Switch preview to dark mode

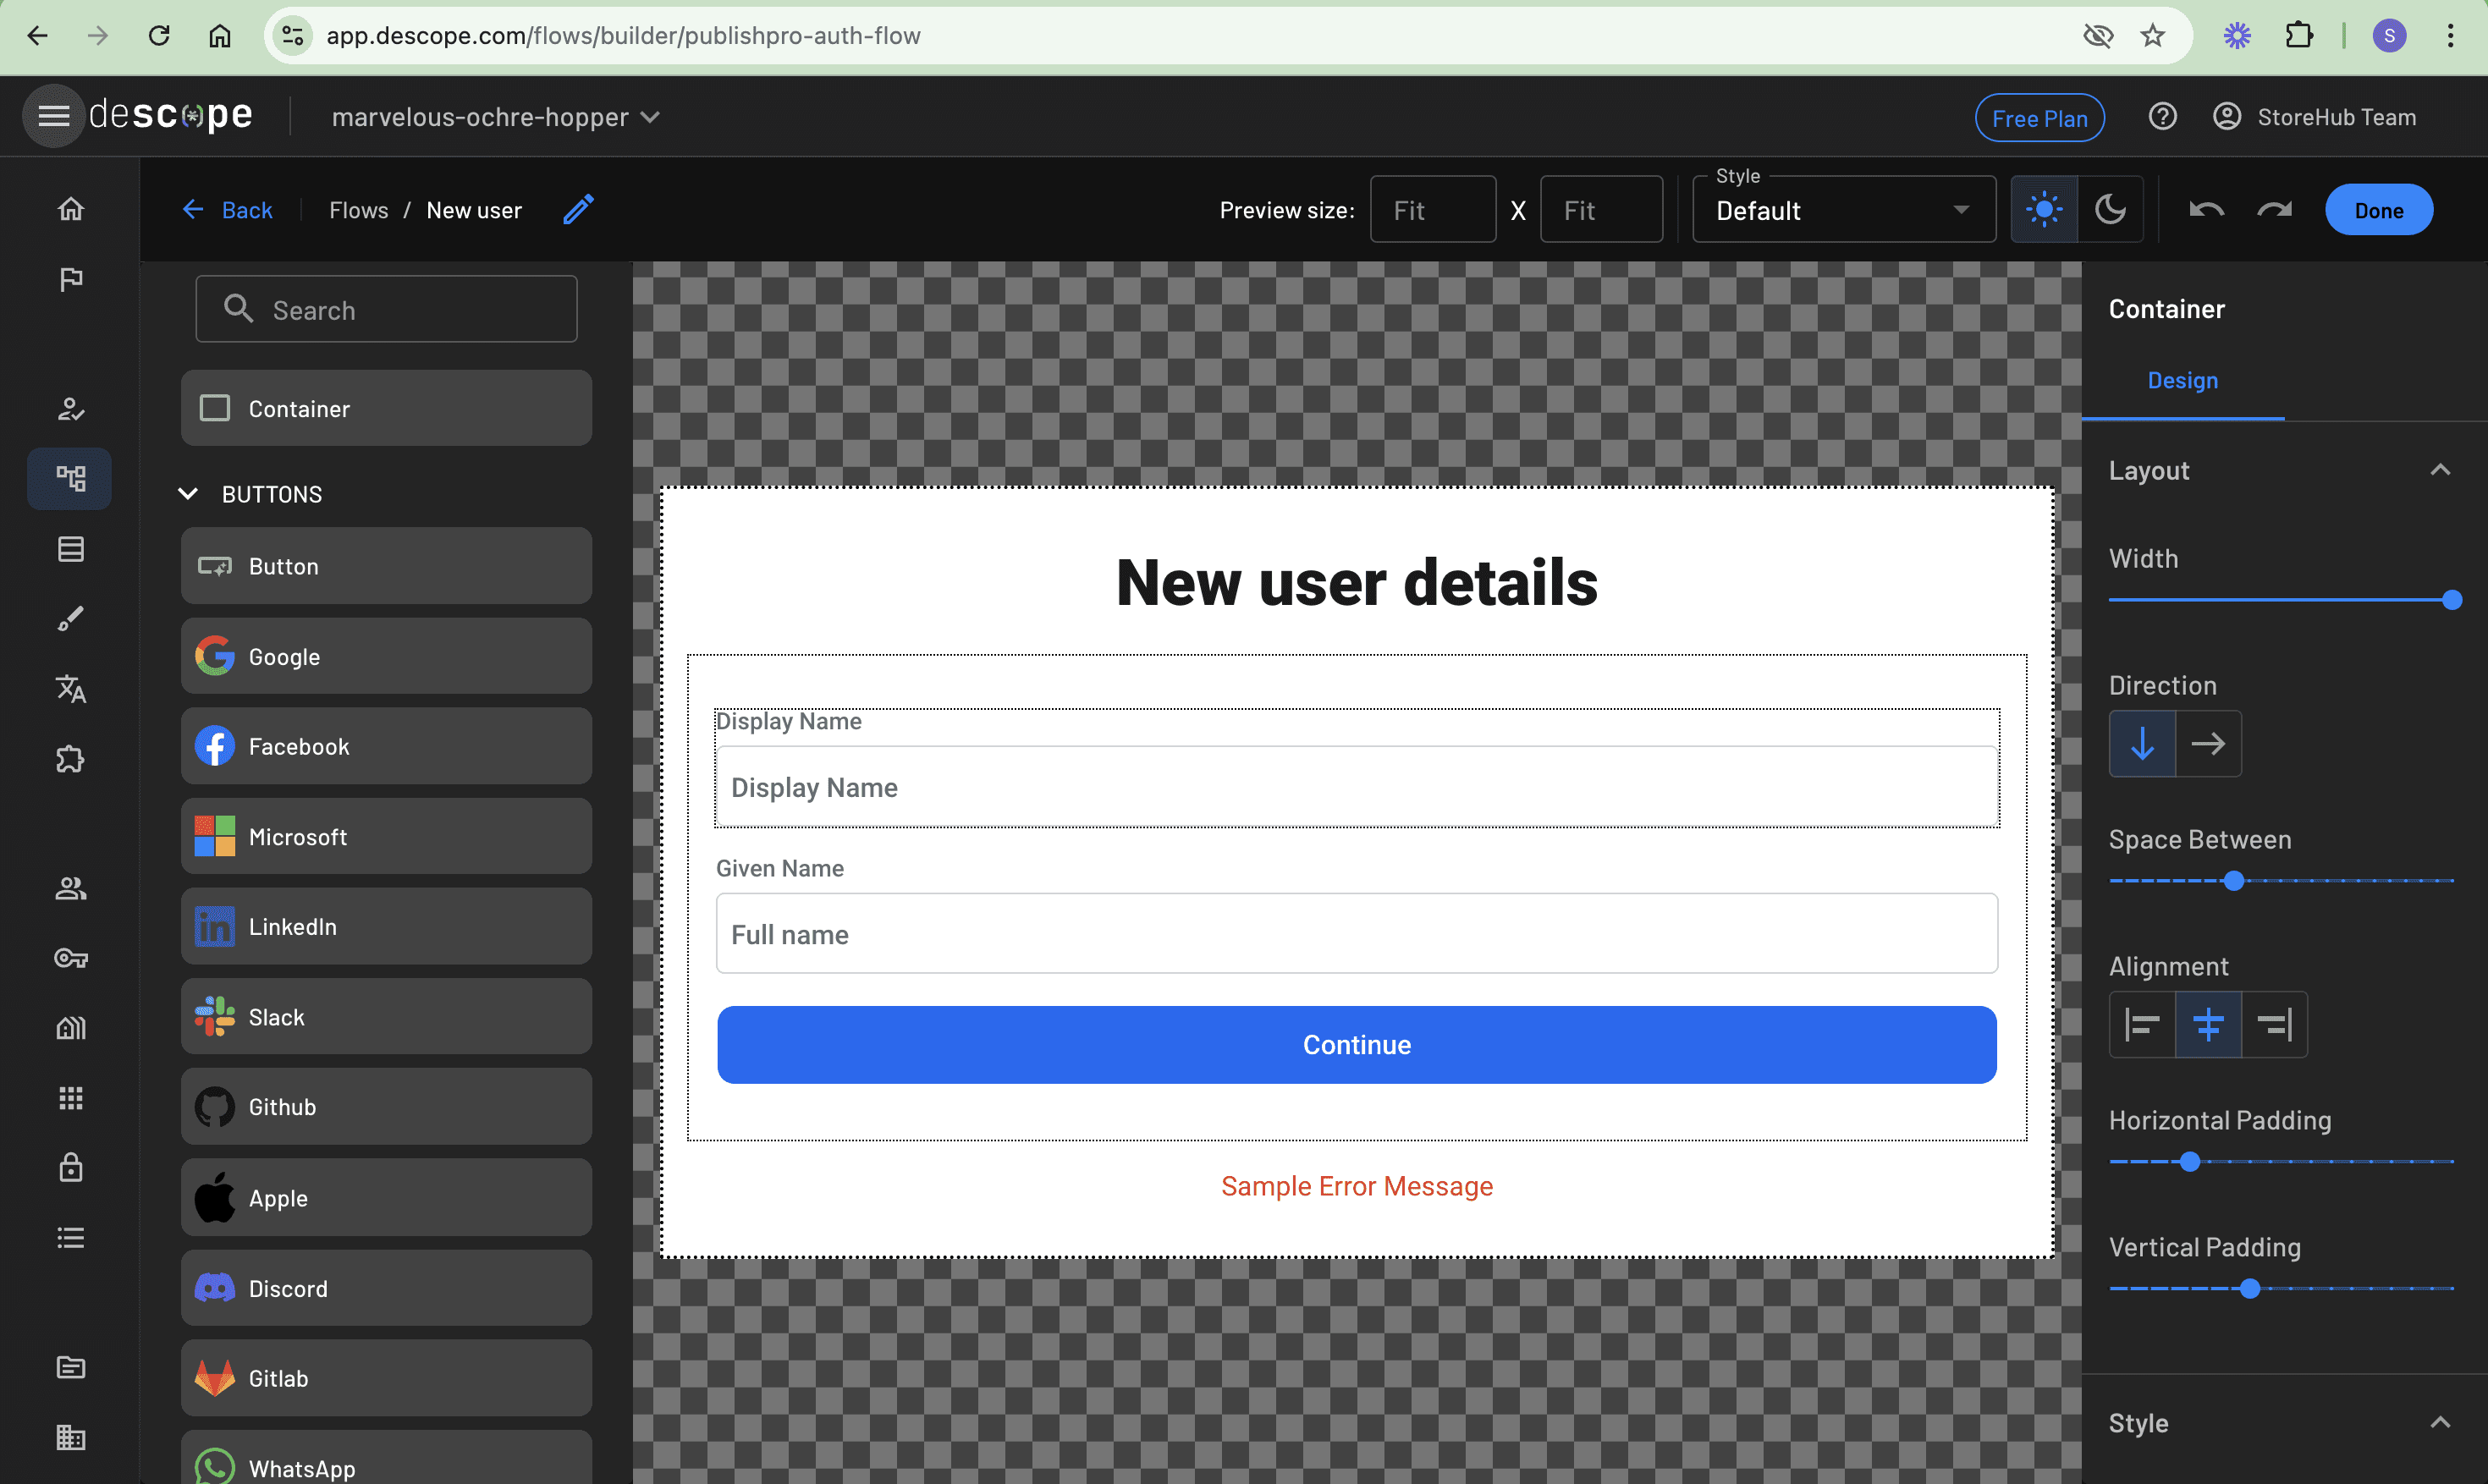coord(2110,210)
